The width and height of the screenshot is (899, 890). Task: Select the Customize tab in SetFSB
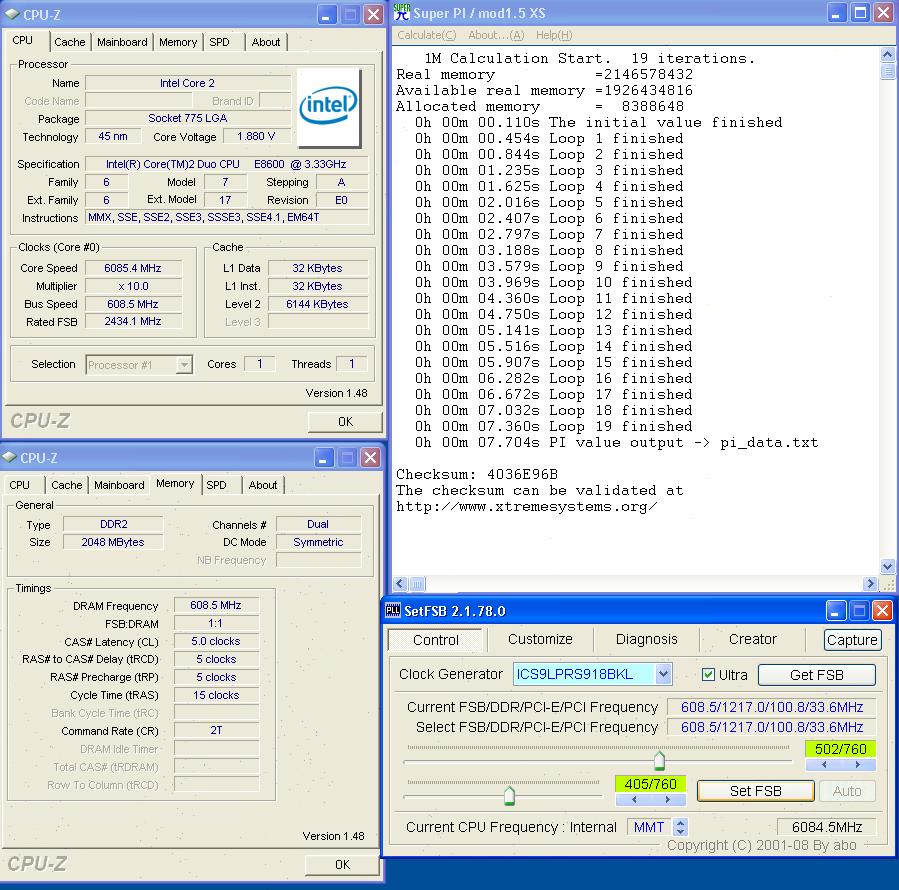(x=540, y=639)
